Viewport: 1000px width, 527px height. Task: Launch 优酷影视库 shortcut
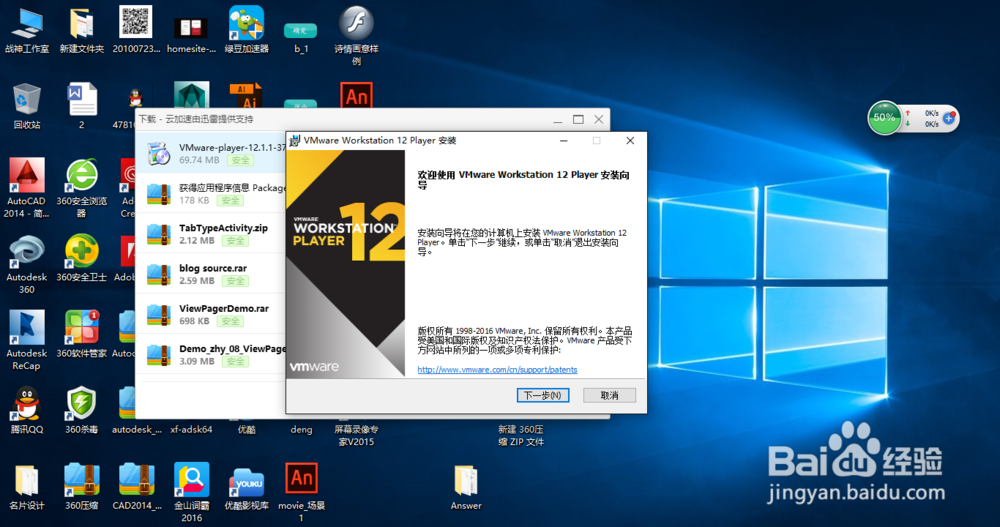246,488
